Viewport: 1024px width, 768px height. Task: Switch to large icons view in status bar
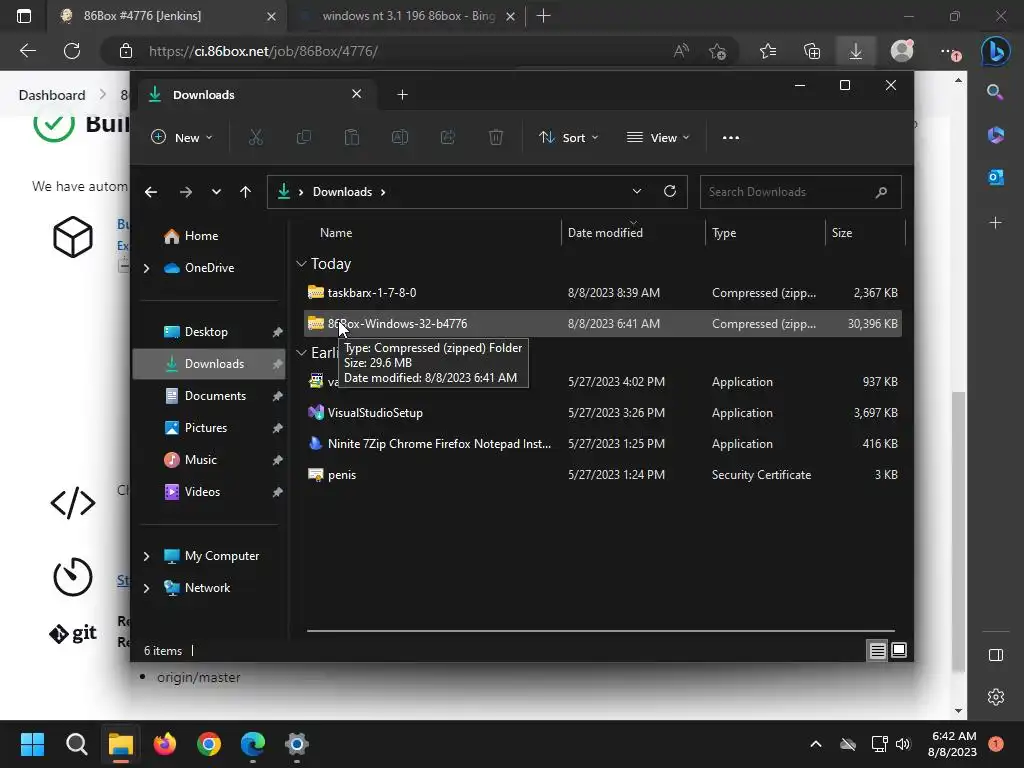click(x=899, y=650)
